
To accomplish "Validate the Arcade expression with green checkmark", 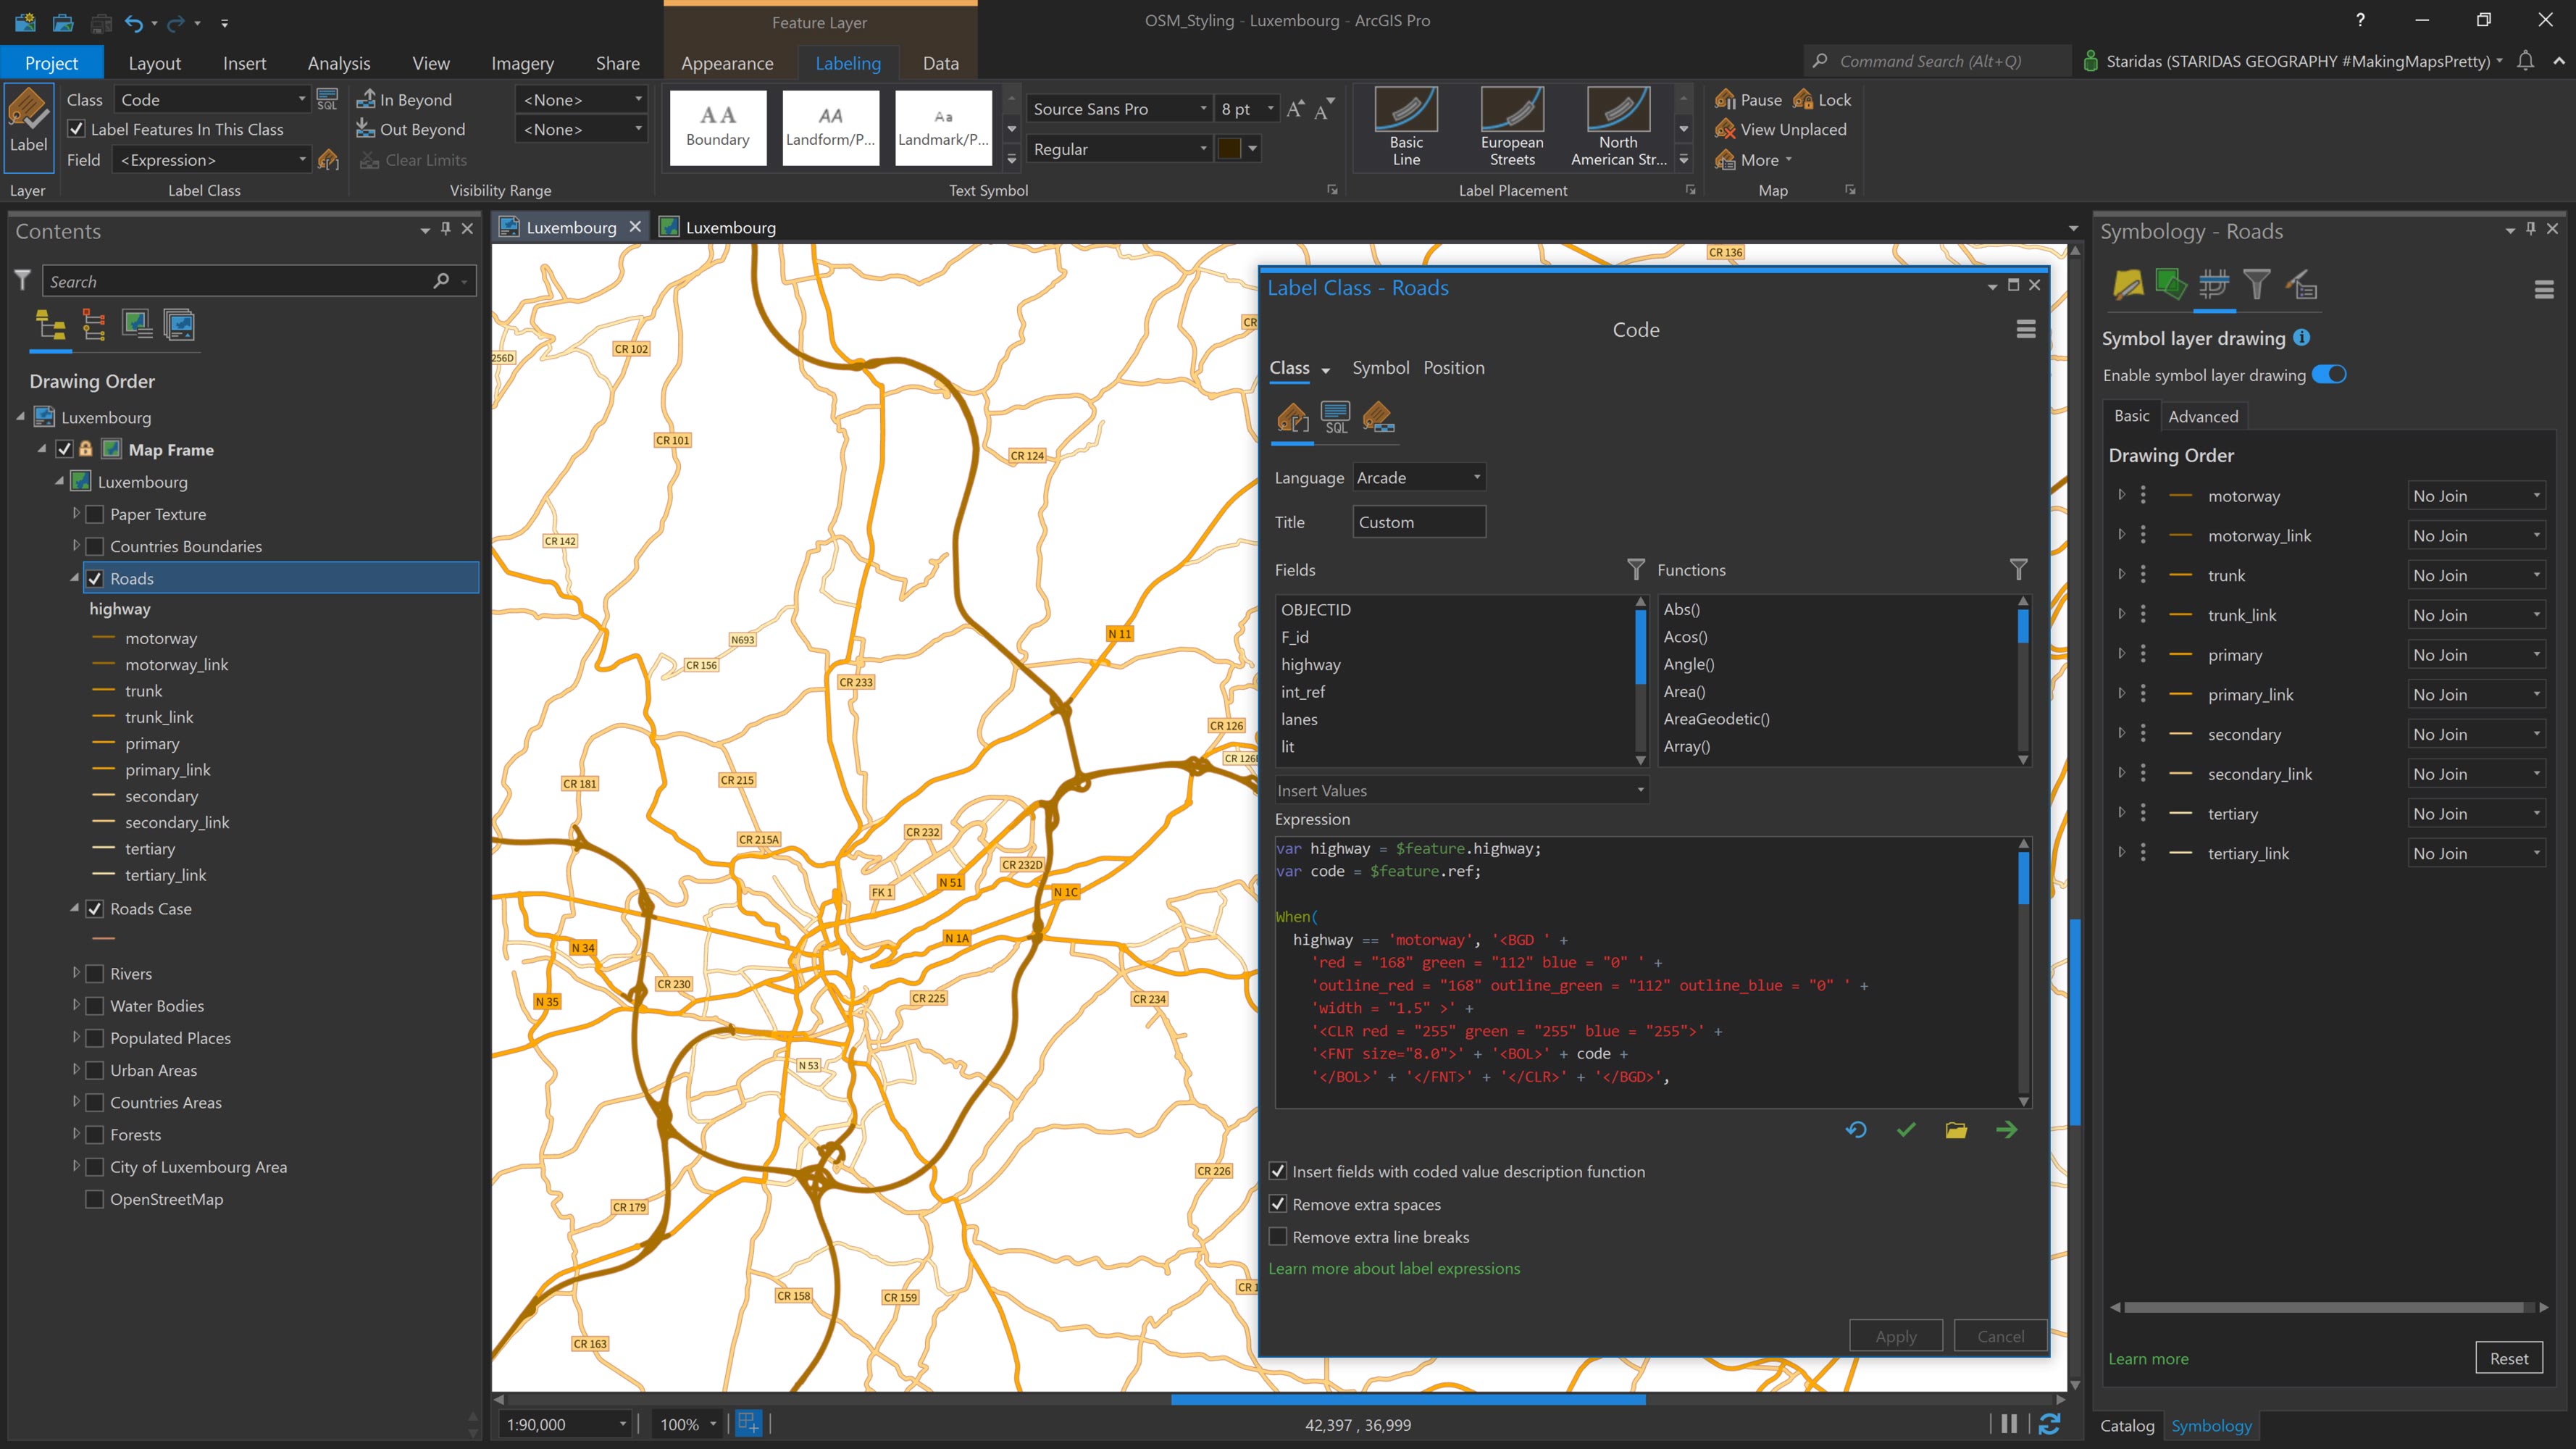I will (1906, 1130).
